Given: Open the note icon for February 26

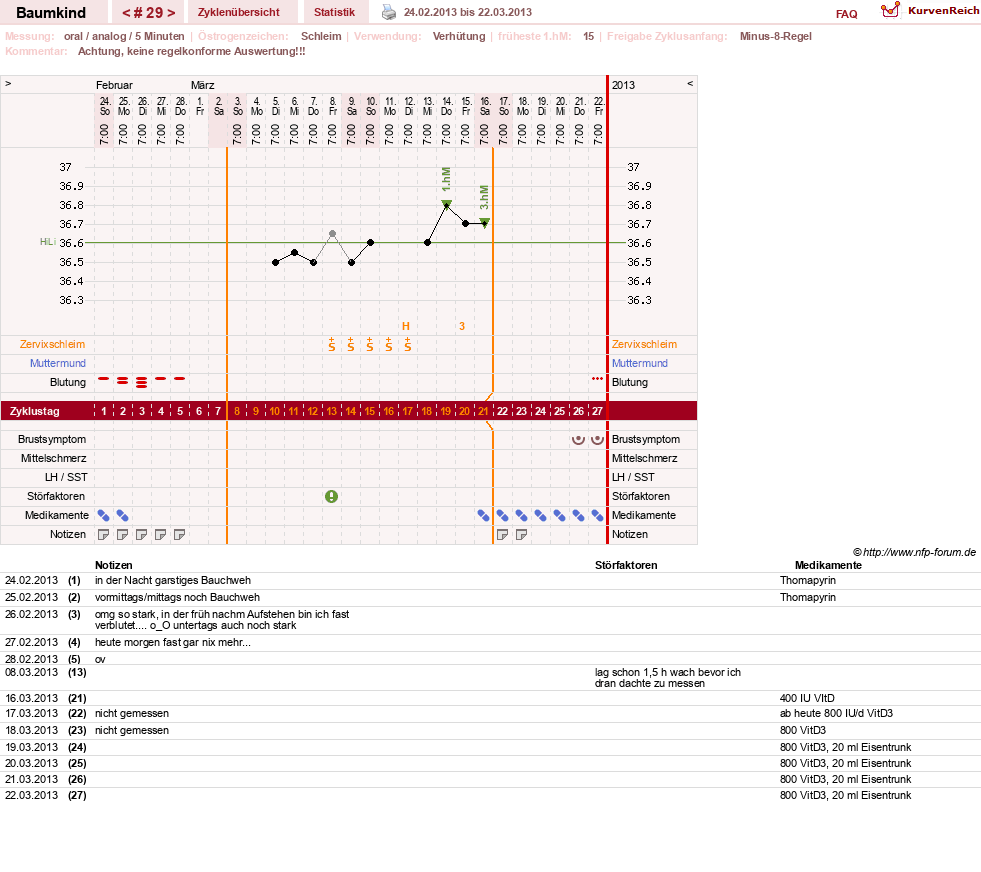Looking at the screenshot, I should click(x=141, y=535).
